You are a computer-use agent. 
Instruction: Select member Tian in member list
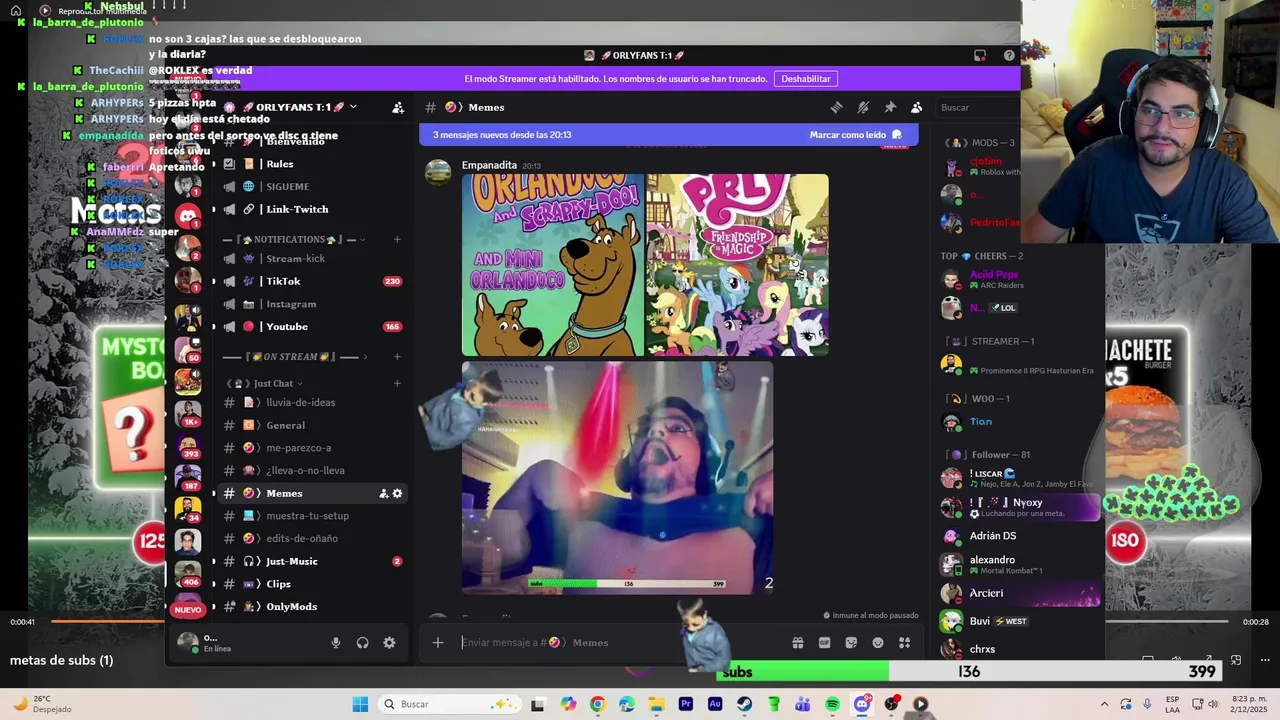1020,422
